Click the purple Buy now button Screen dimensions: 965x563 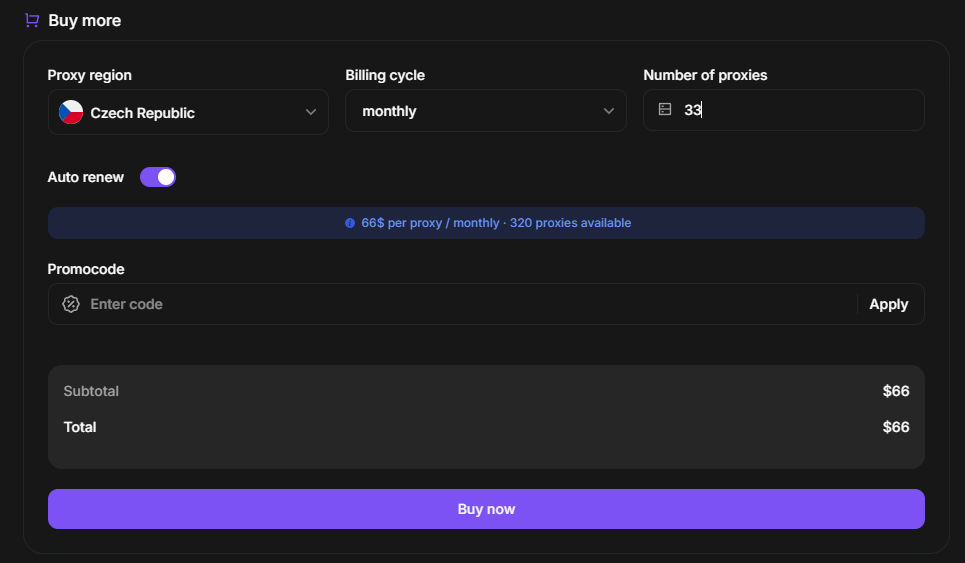click(486, 509)
